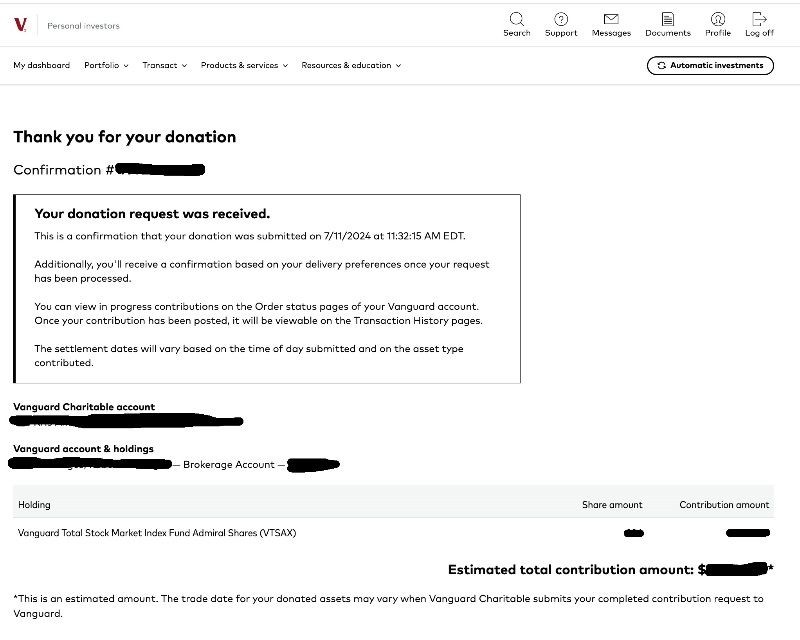Click the Holding column header
Screen dimensions: 800x640
34,505
